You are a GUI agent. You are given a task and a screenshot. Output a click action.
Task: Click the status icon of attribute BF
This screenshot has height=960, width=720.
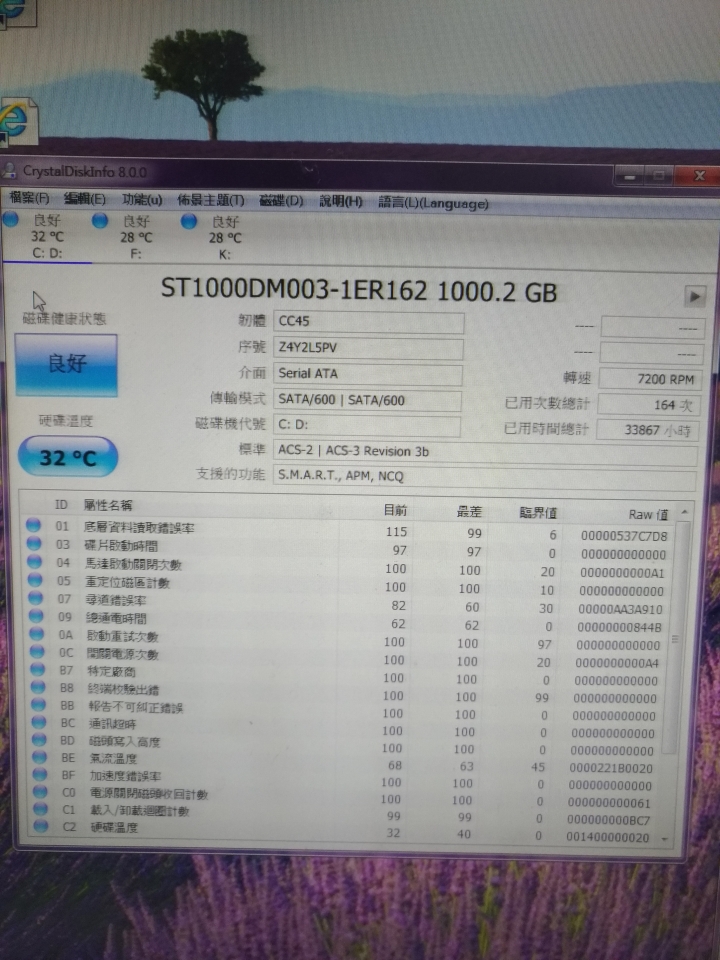(40, 774)
